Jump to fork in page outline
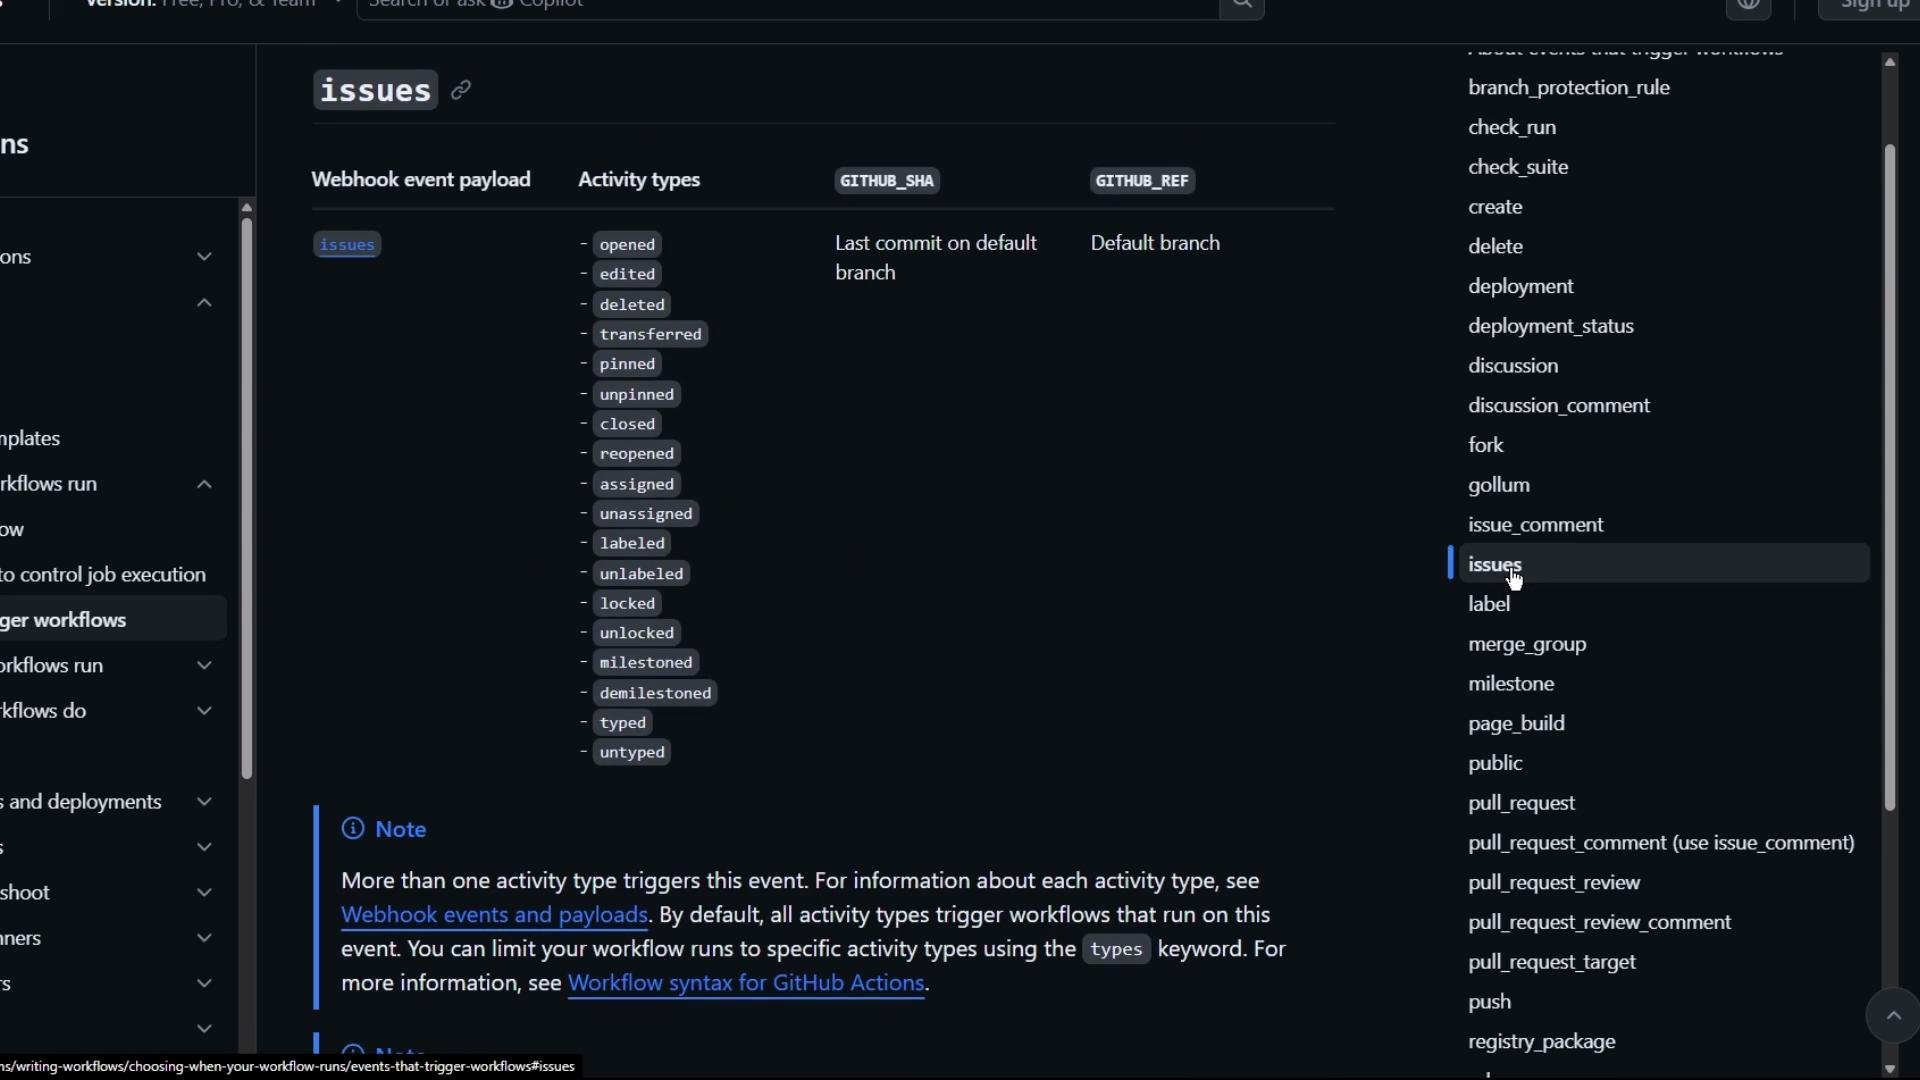 [1486, 445]
